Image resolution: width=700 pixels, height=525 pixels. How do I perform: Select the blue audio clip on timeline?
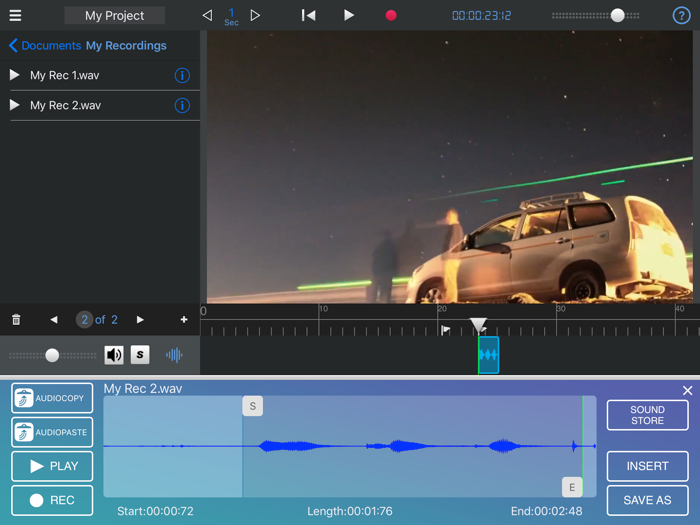pos(488,355)
